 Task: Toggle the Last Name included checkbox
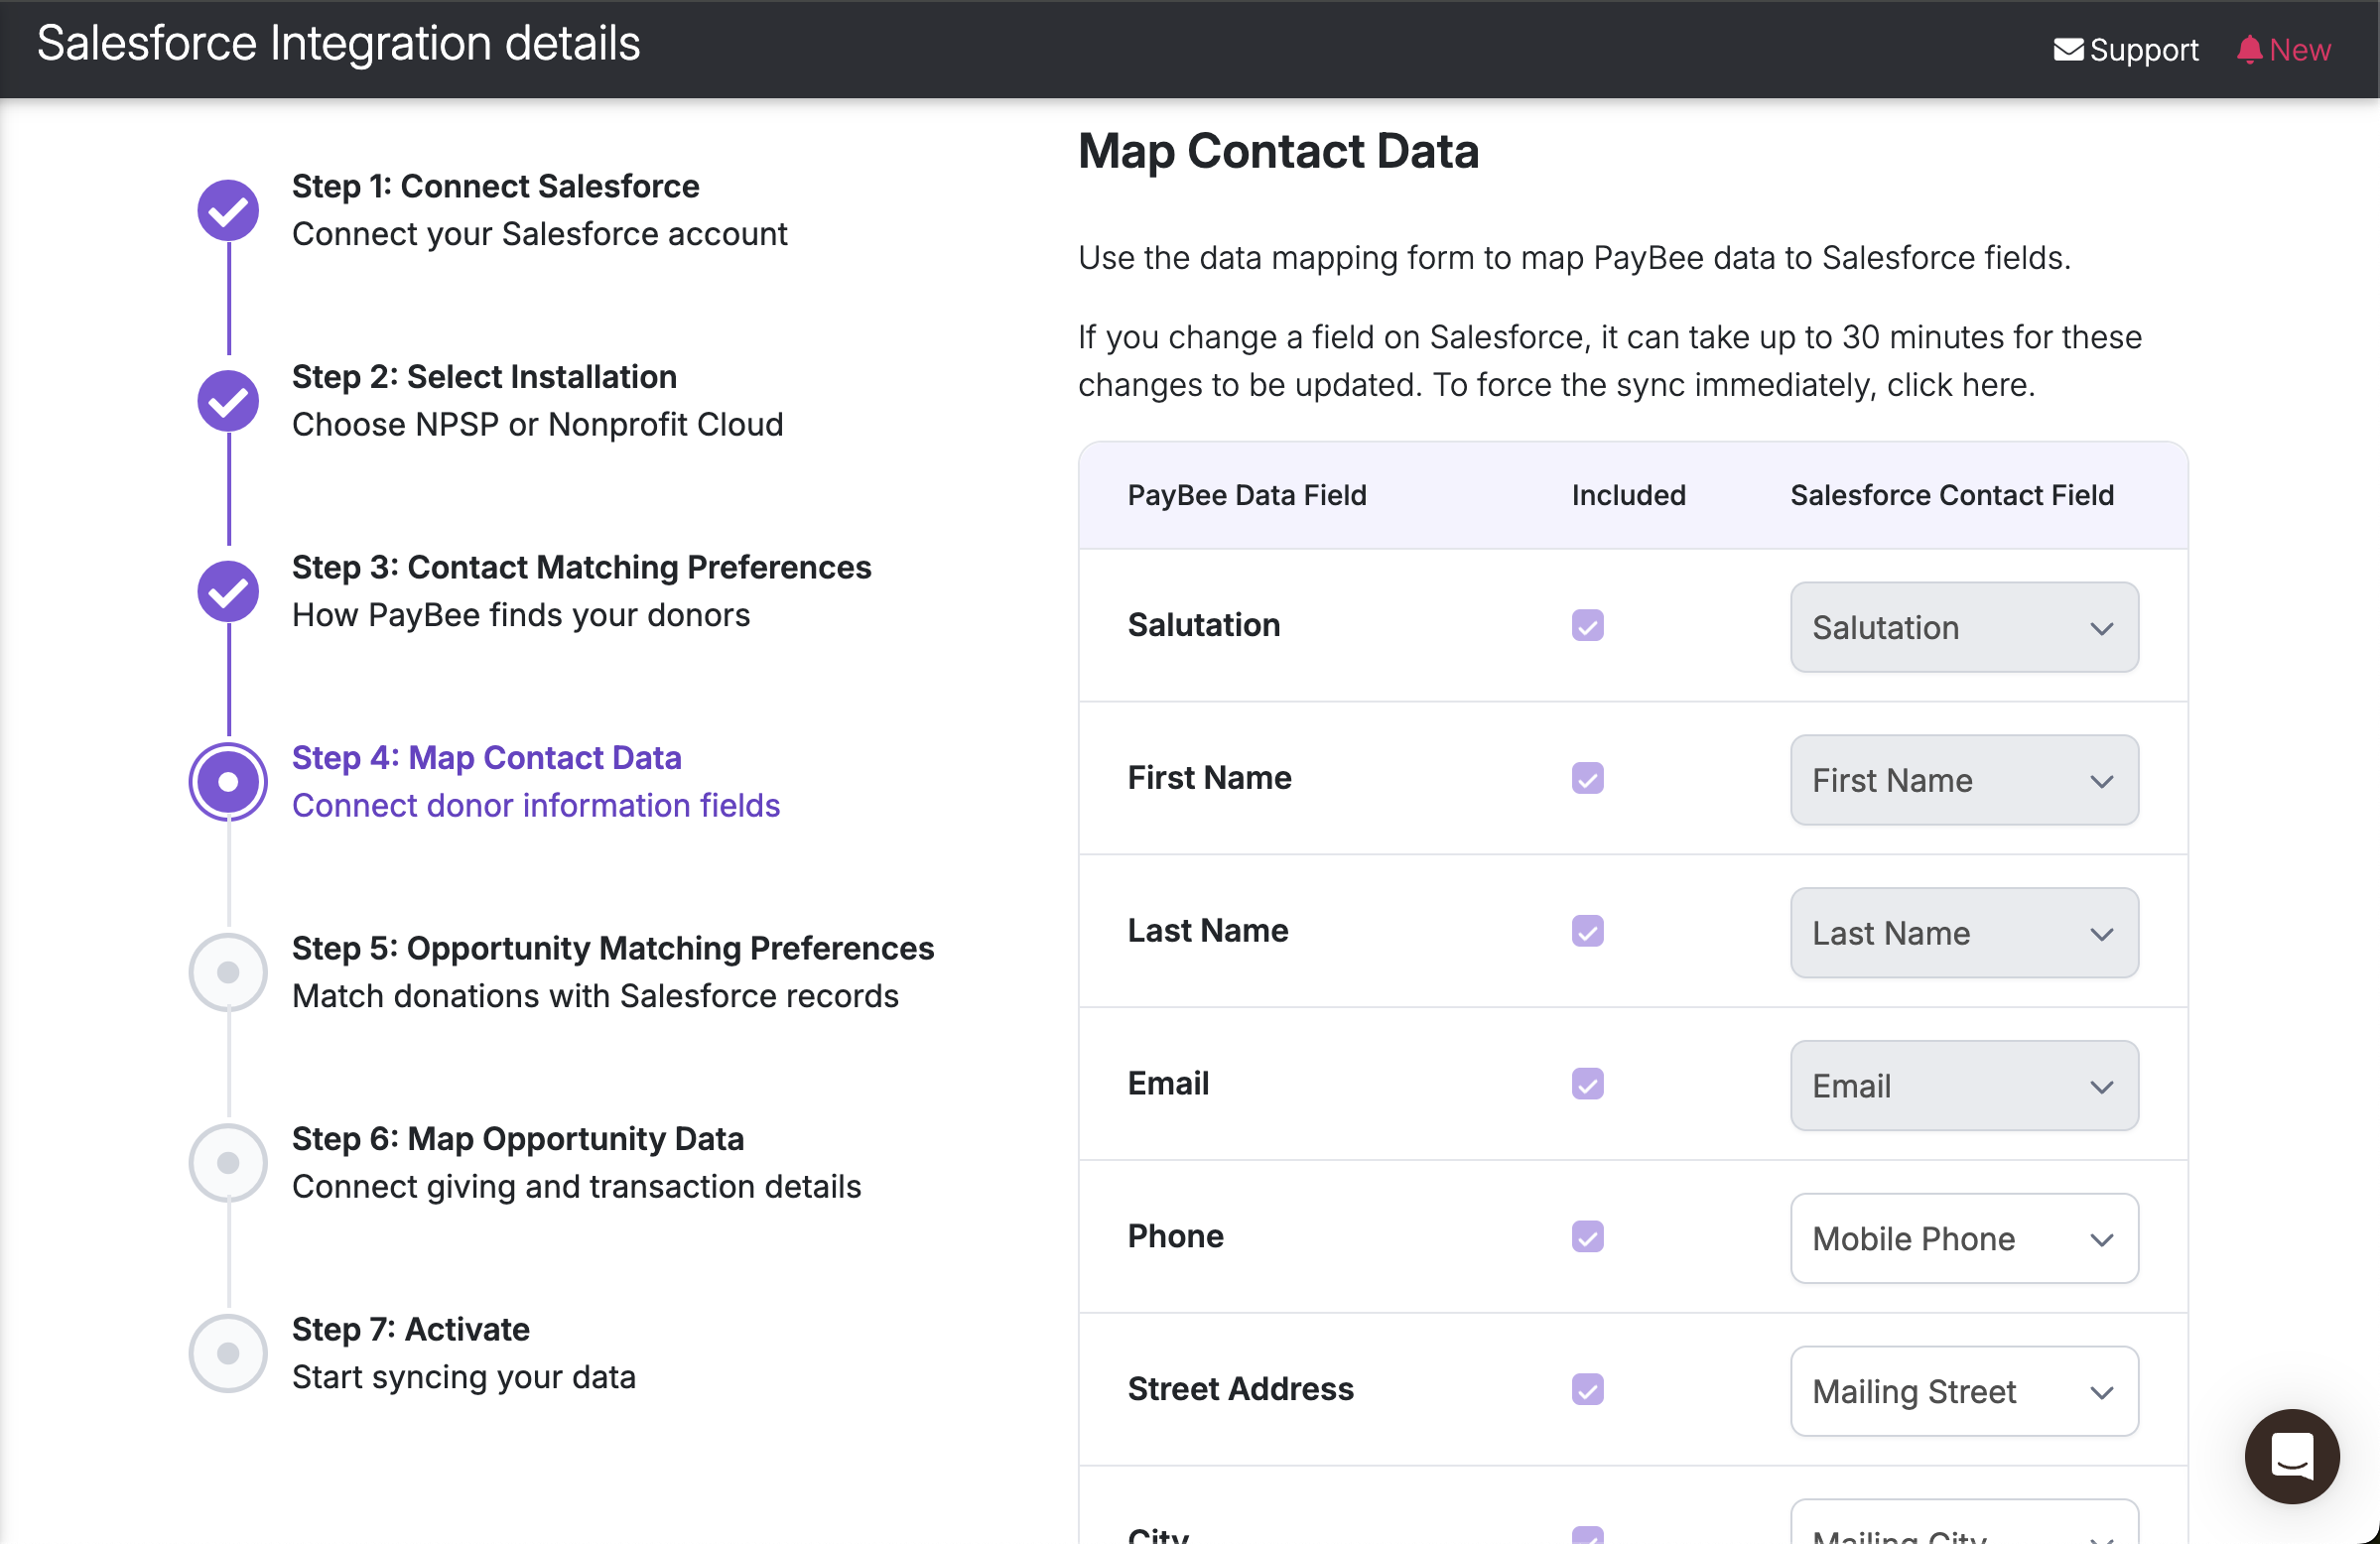(1587, 932)
